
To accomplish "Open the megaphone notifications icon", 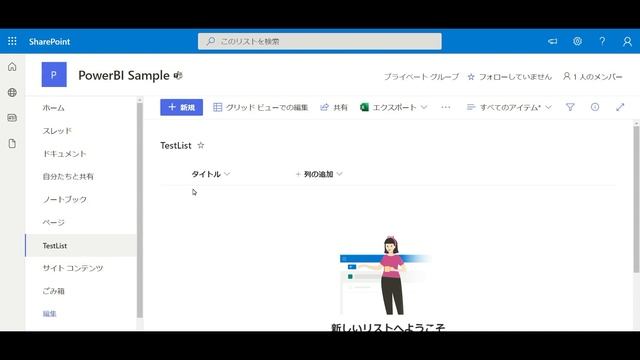I will (x=553, y=41).
